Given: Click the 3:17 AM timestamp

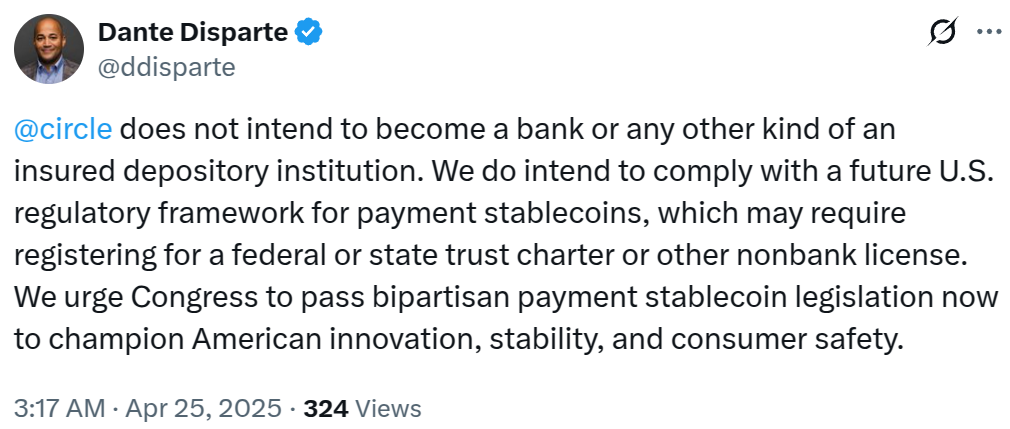Looking at the screenshot, I should click(x=60, y=408).
